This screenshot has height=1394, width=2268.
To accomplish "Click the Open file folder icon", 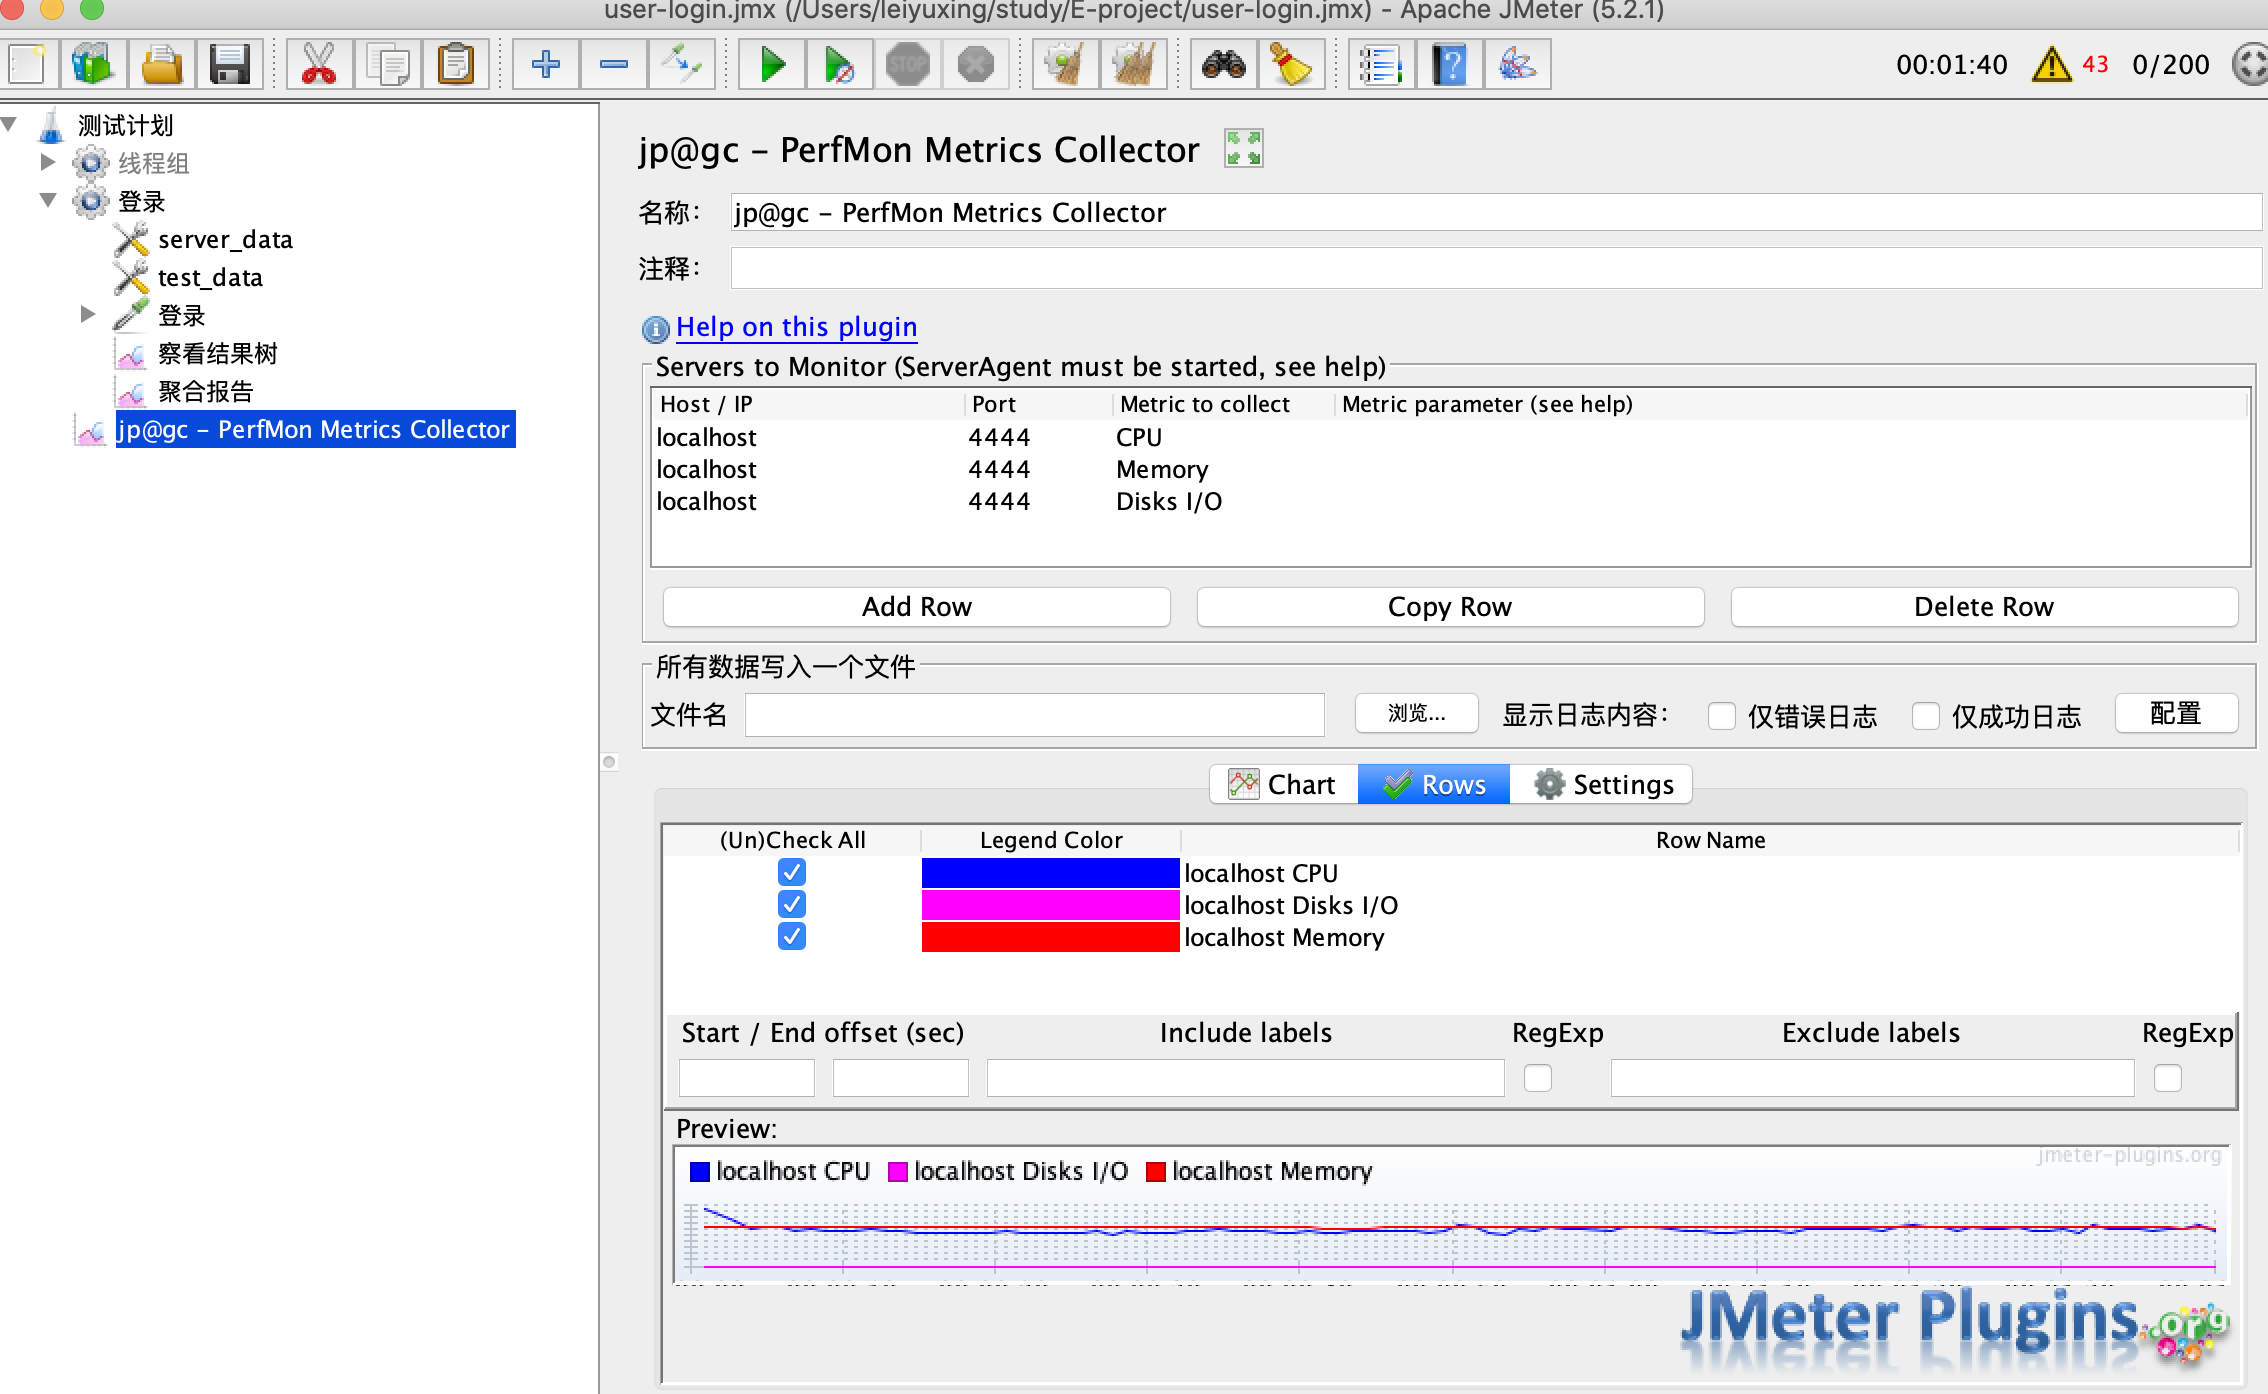I will click(162, 65).
